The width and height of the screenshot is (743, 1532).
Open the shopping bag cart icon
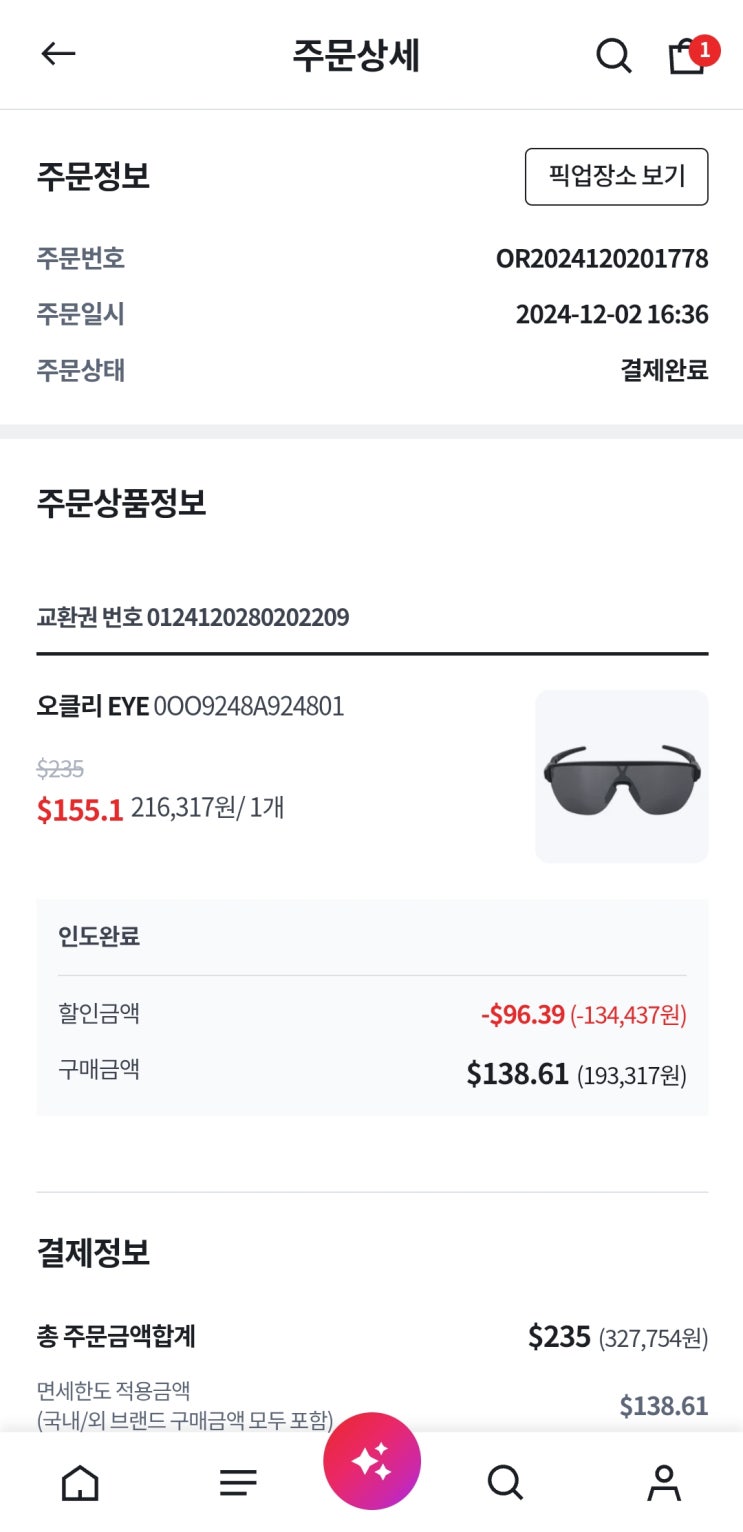pos(687,56)
